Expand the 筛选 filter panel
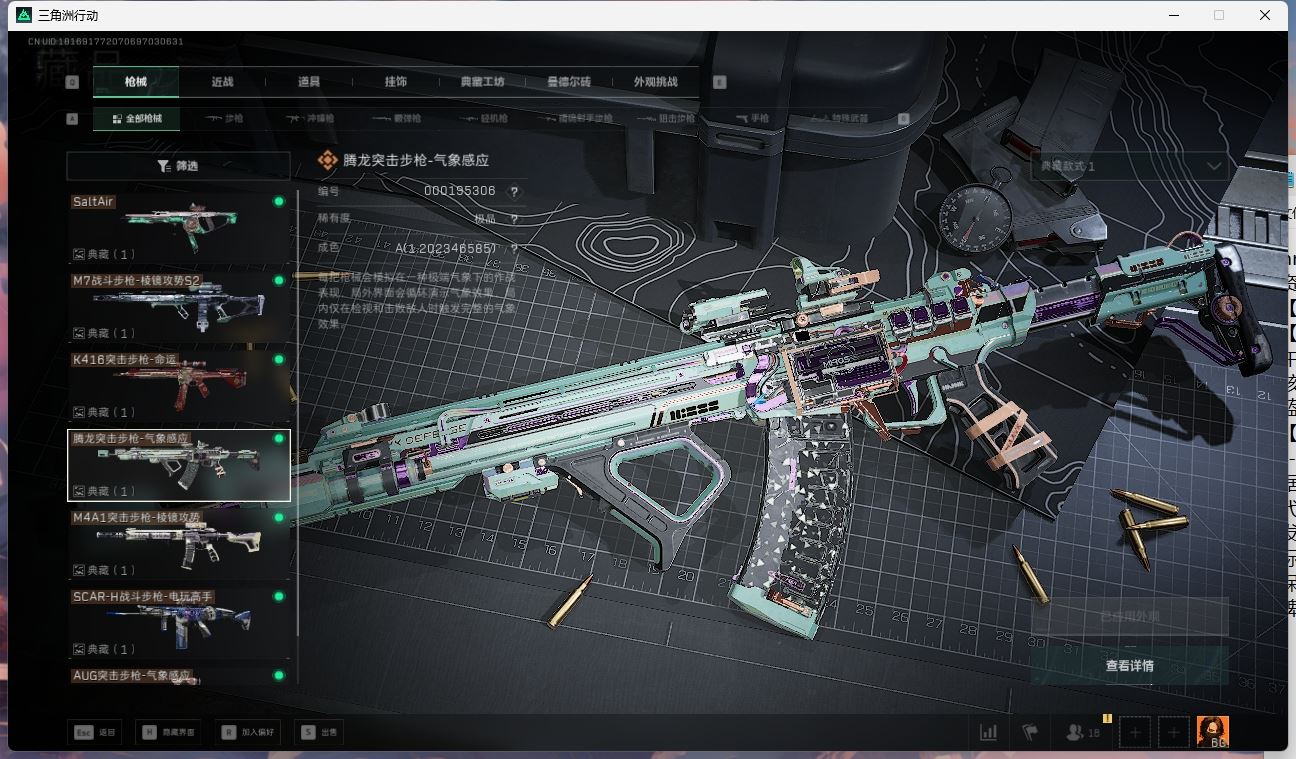Image resolution: width=1296 pixels, height=759 pixels. coord(179,165)
